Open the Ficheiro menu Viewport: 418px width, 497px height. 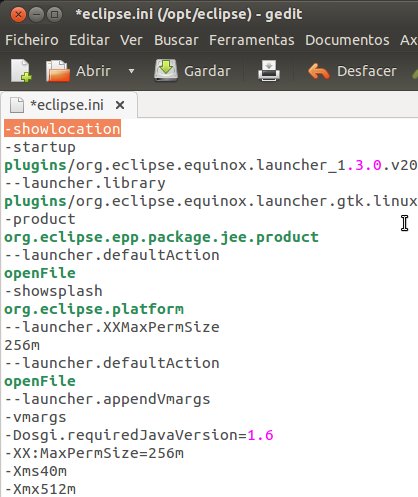click(x=32, y=40)
